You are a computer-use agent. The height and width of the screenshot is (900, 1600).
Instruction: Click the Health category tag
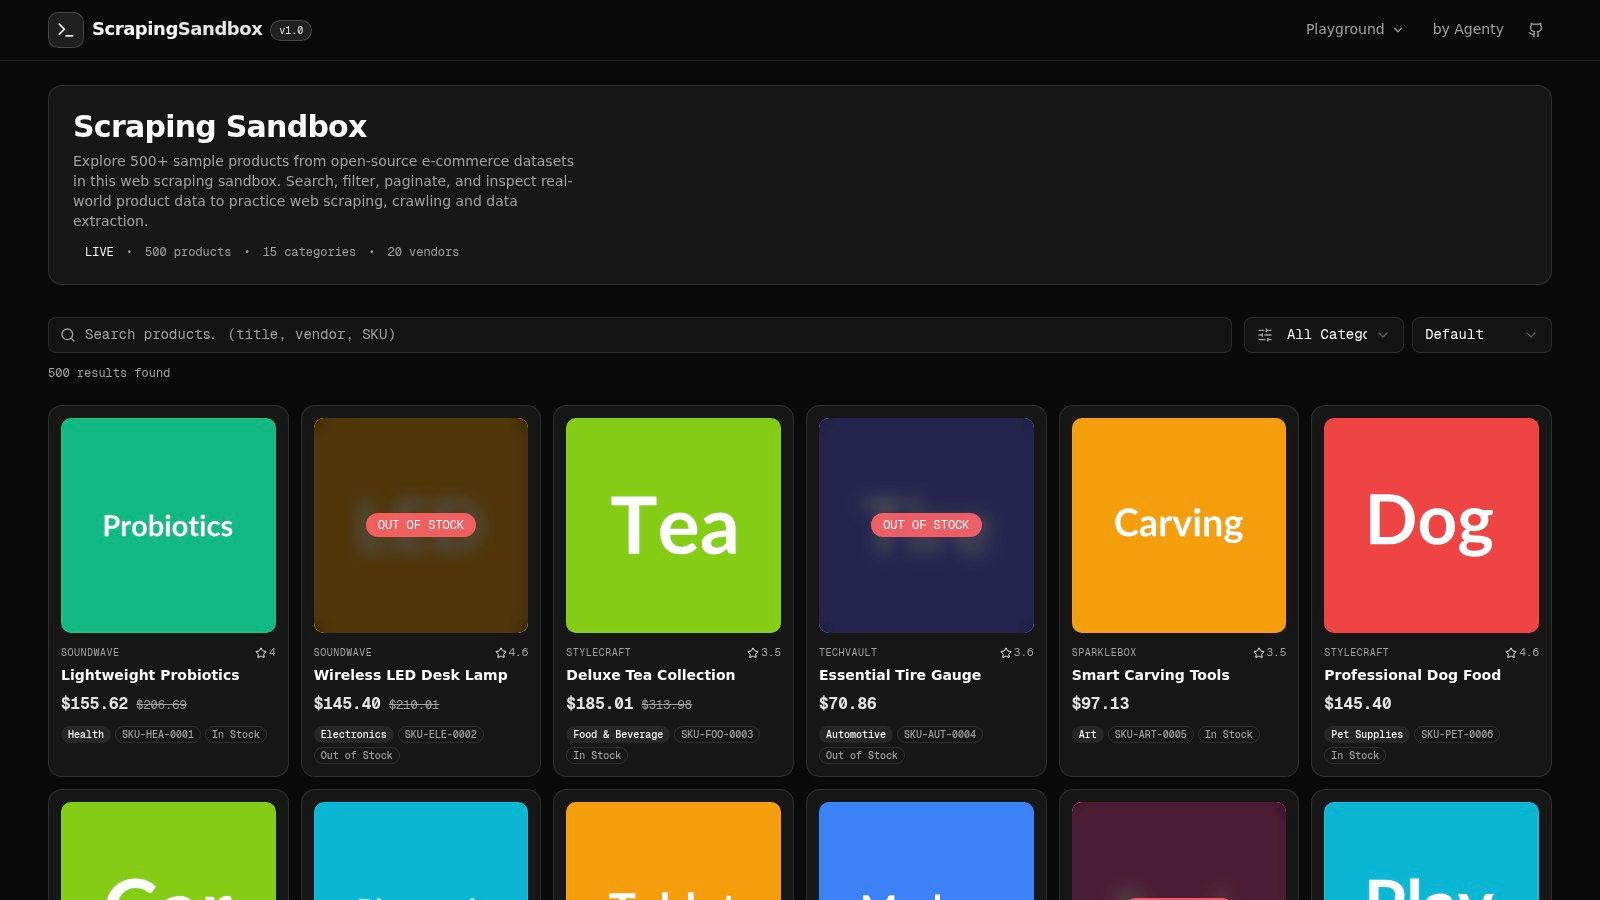86,735
